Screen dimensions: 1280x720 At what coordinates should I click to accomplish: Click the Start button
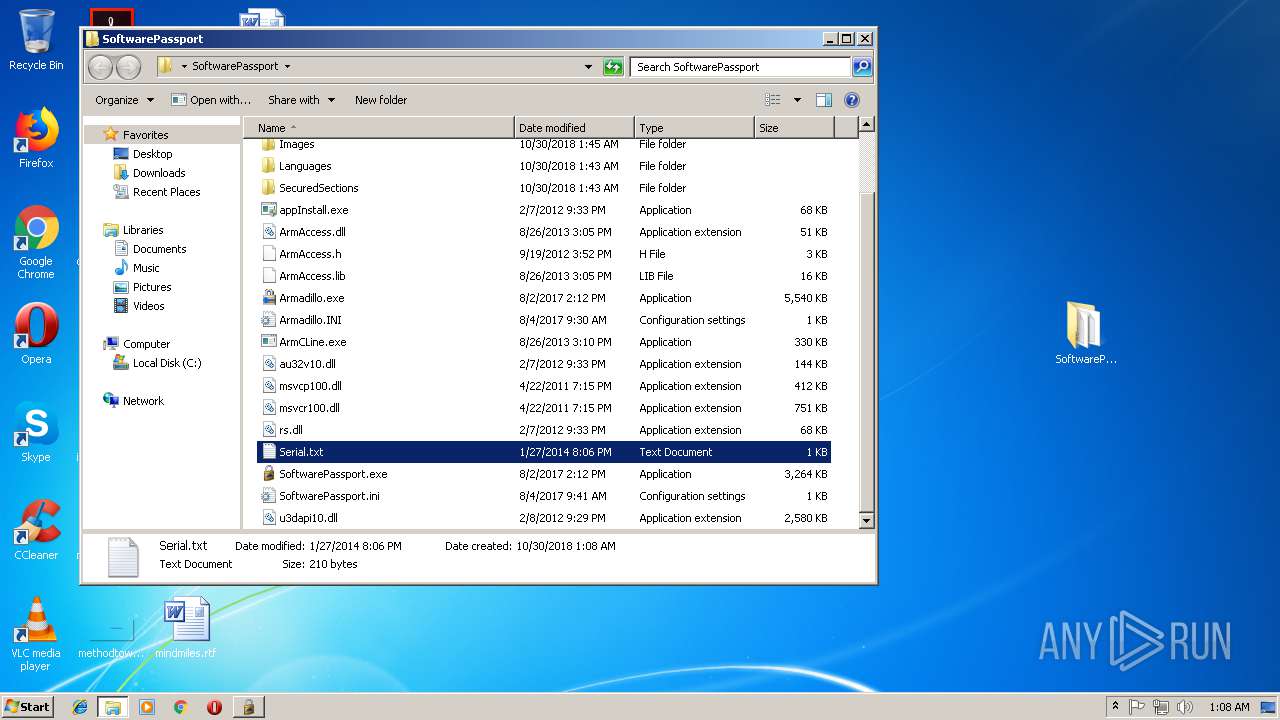pyautogui.click(x=27, y=707)
